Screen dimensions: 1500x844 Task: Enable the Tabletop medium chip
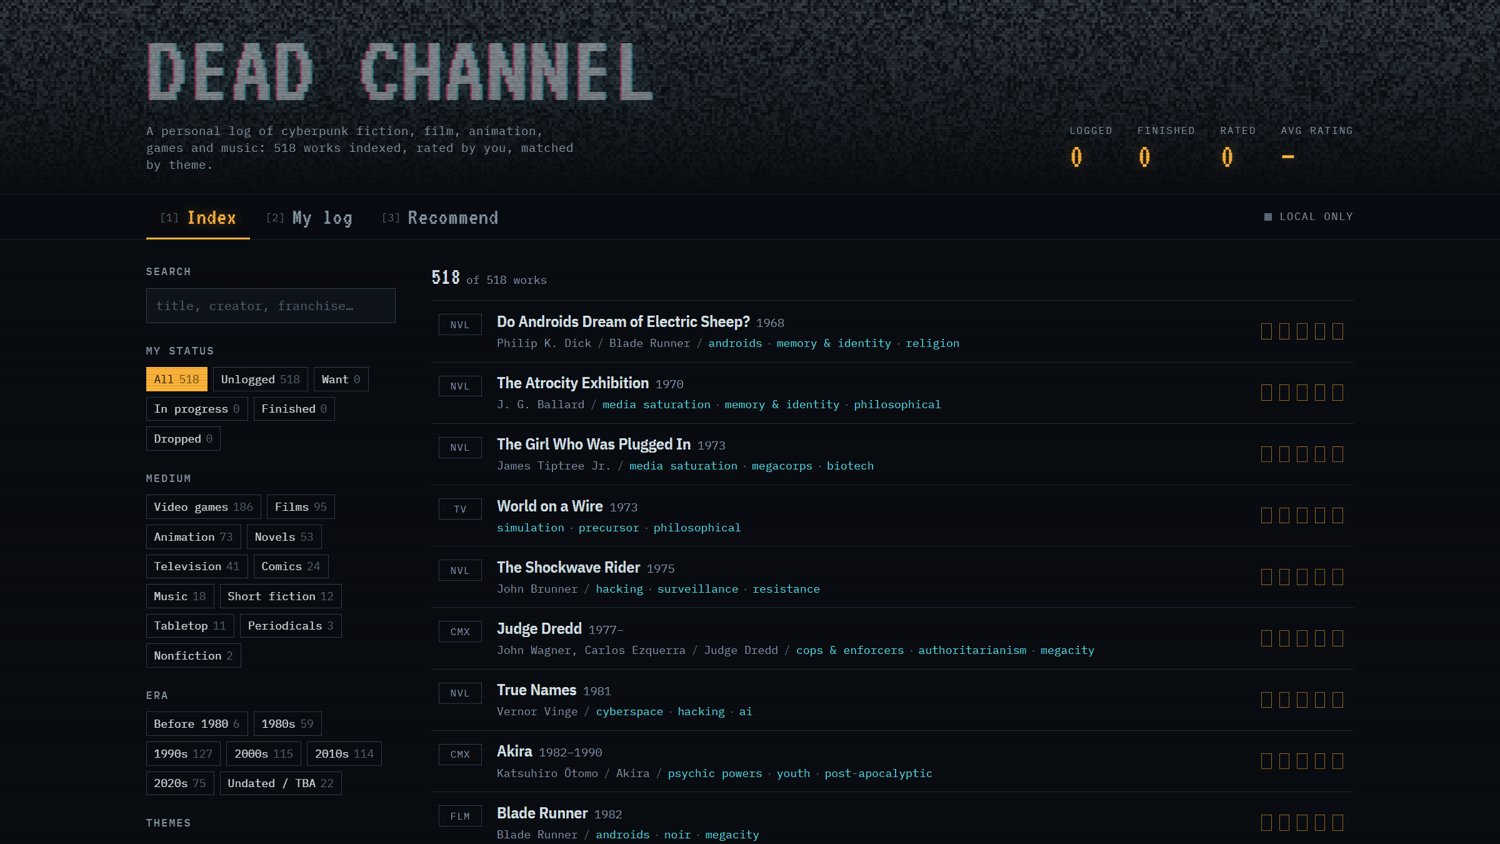point(190,626)
